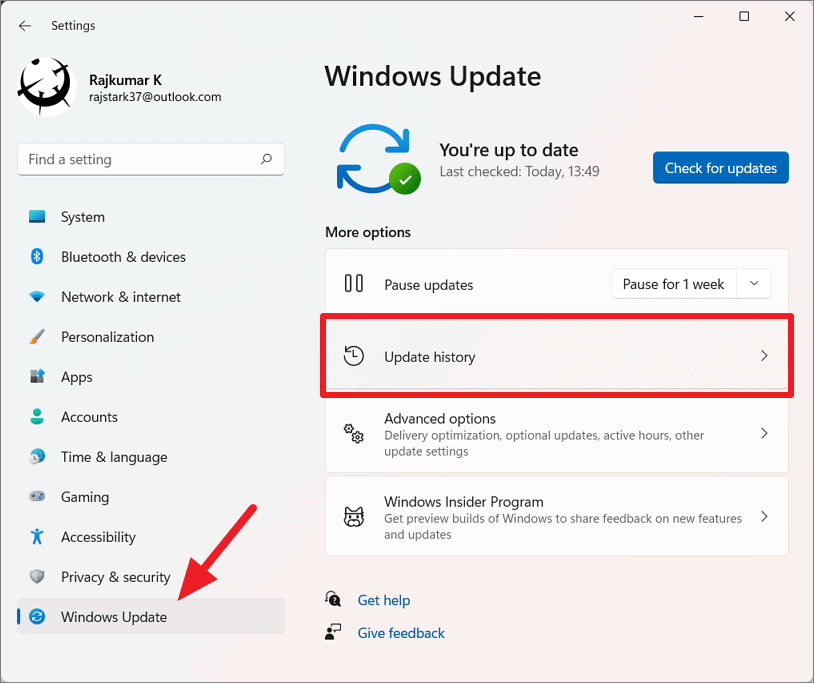Click the Bluetooth icon in sidebar
Viewport: 814px width, 683px height.
(37, 256)
